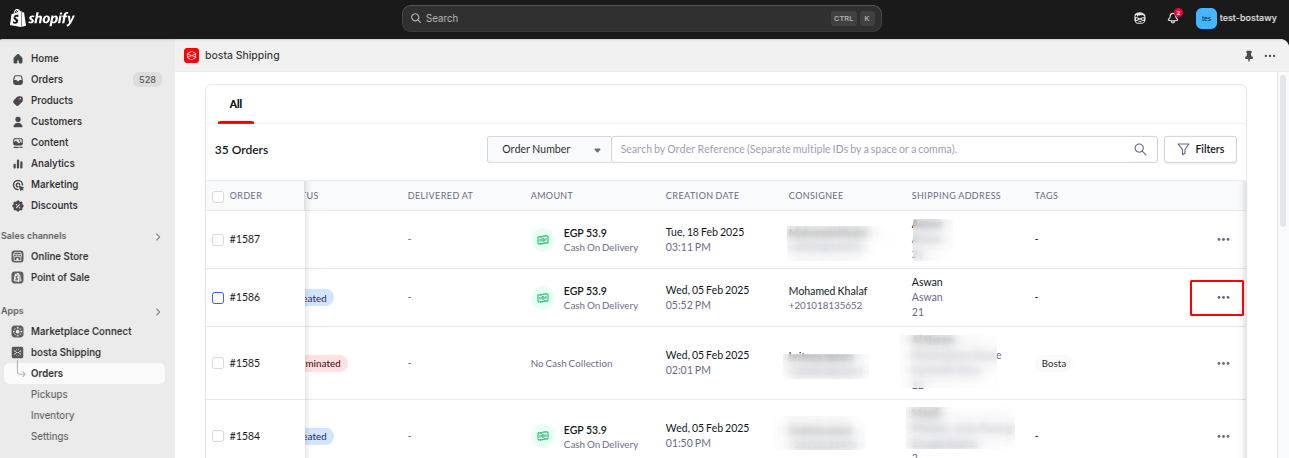
Task: Open actions menu for order #1586
Action: click(1223, 297)
